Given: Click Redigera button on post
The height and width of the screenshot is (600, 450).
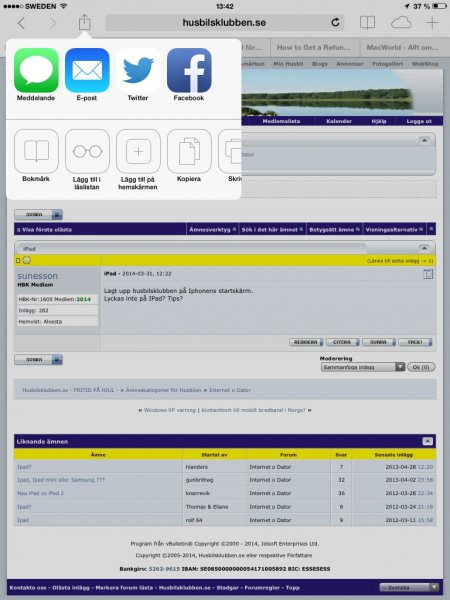Looking at the screenshot, I should (306, 342).
